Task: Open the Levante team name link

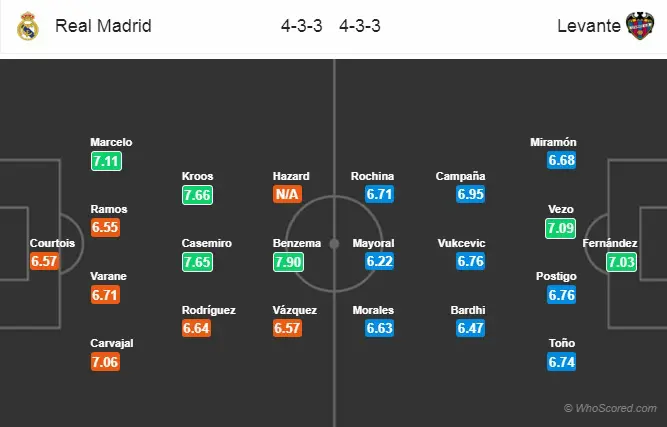Action: 589,26
